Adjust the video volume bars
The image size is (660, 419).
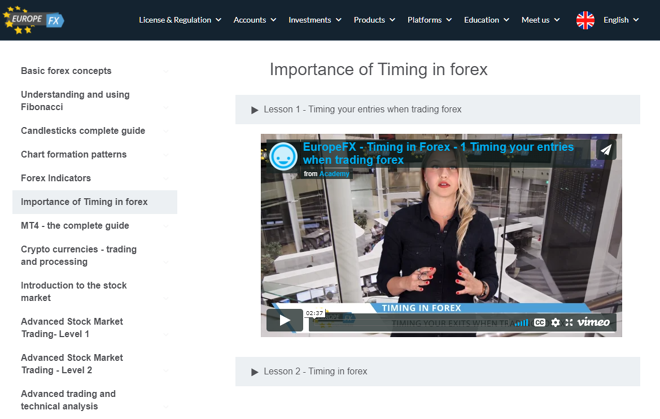pyautogui.click(x=522, y=323)
